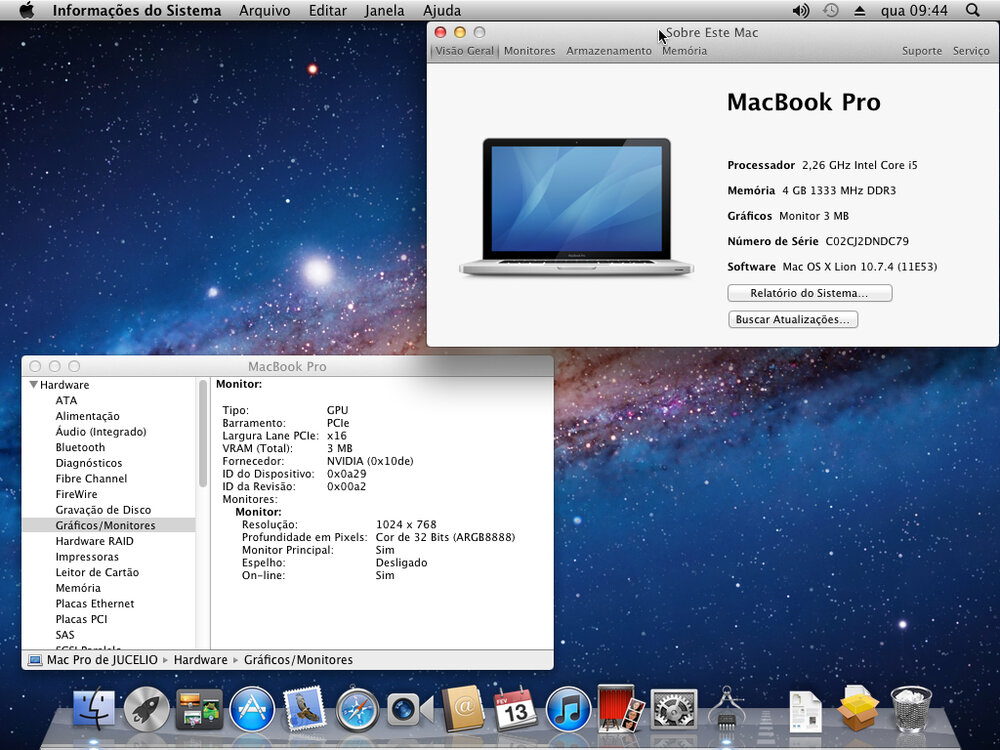
Task: Click the Trash icon in dock
Action: [x=911, y=709]
